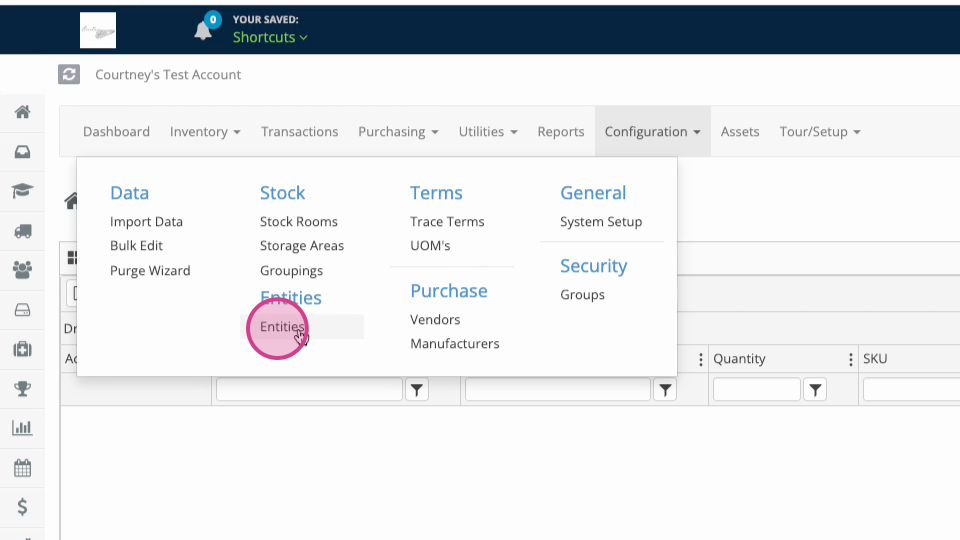Open the dollar sign sidebar icon
Image resolution: width=960 pixels, height=540 pixels.
tap(23, 507)
